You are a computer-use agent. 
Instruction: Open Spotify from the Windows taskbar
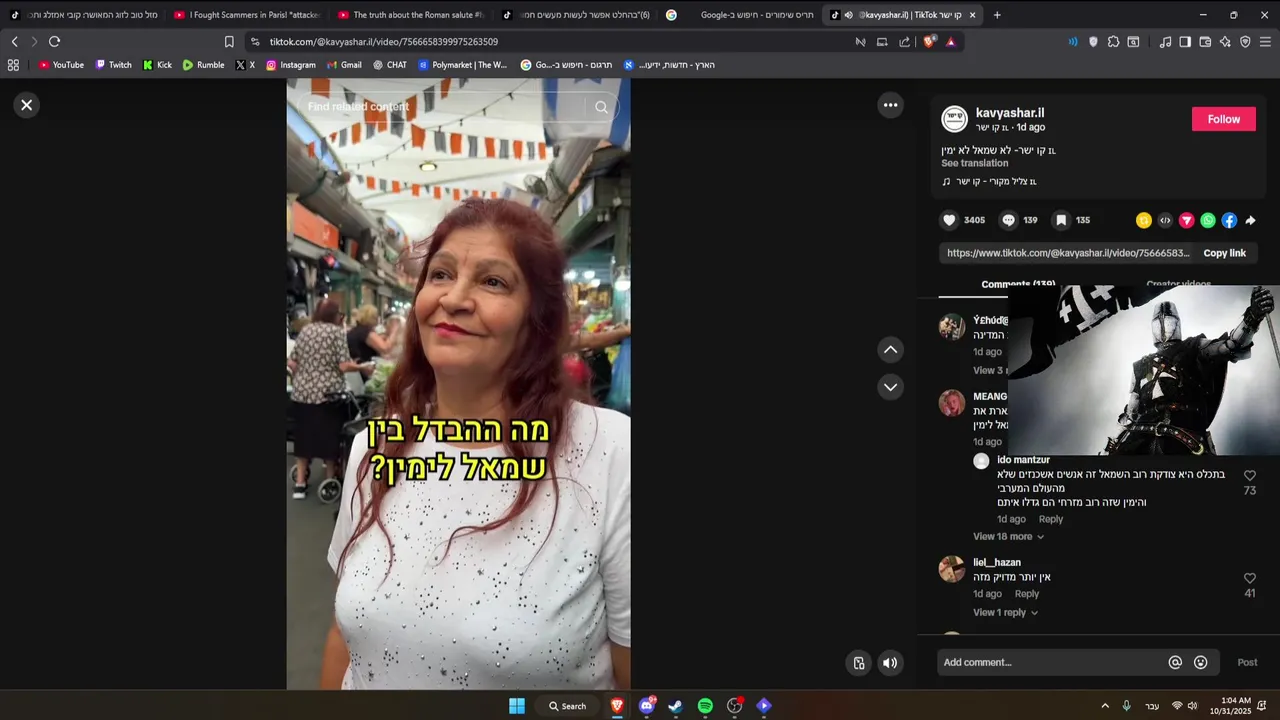705,706
